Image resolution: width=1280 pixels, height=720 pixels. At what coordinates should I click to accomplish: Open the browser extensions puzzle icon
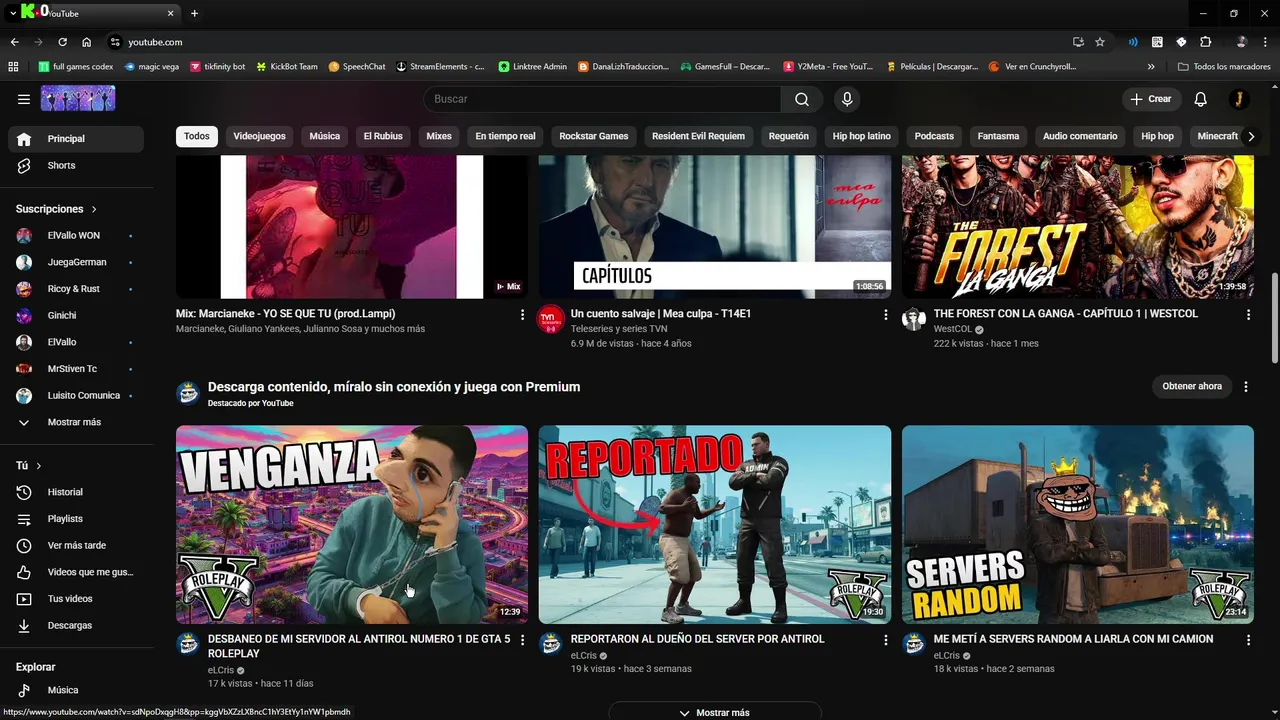[1205, 42]
